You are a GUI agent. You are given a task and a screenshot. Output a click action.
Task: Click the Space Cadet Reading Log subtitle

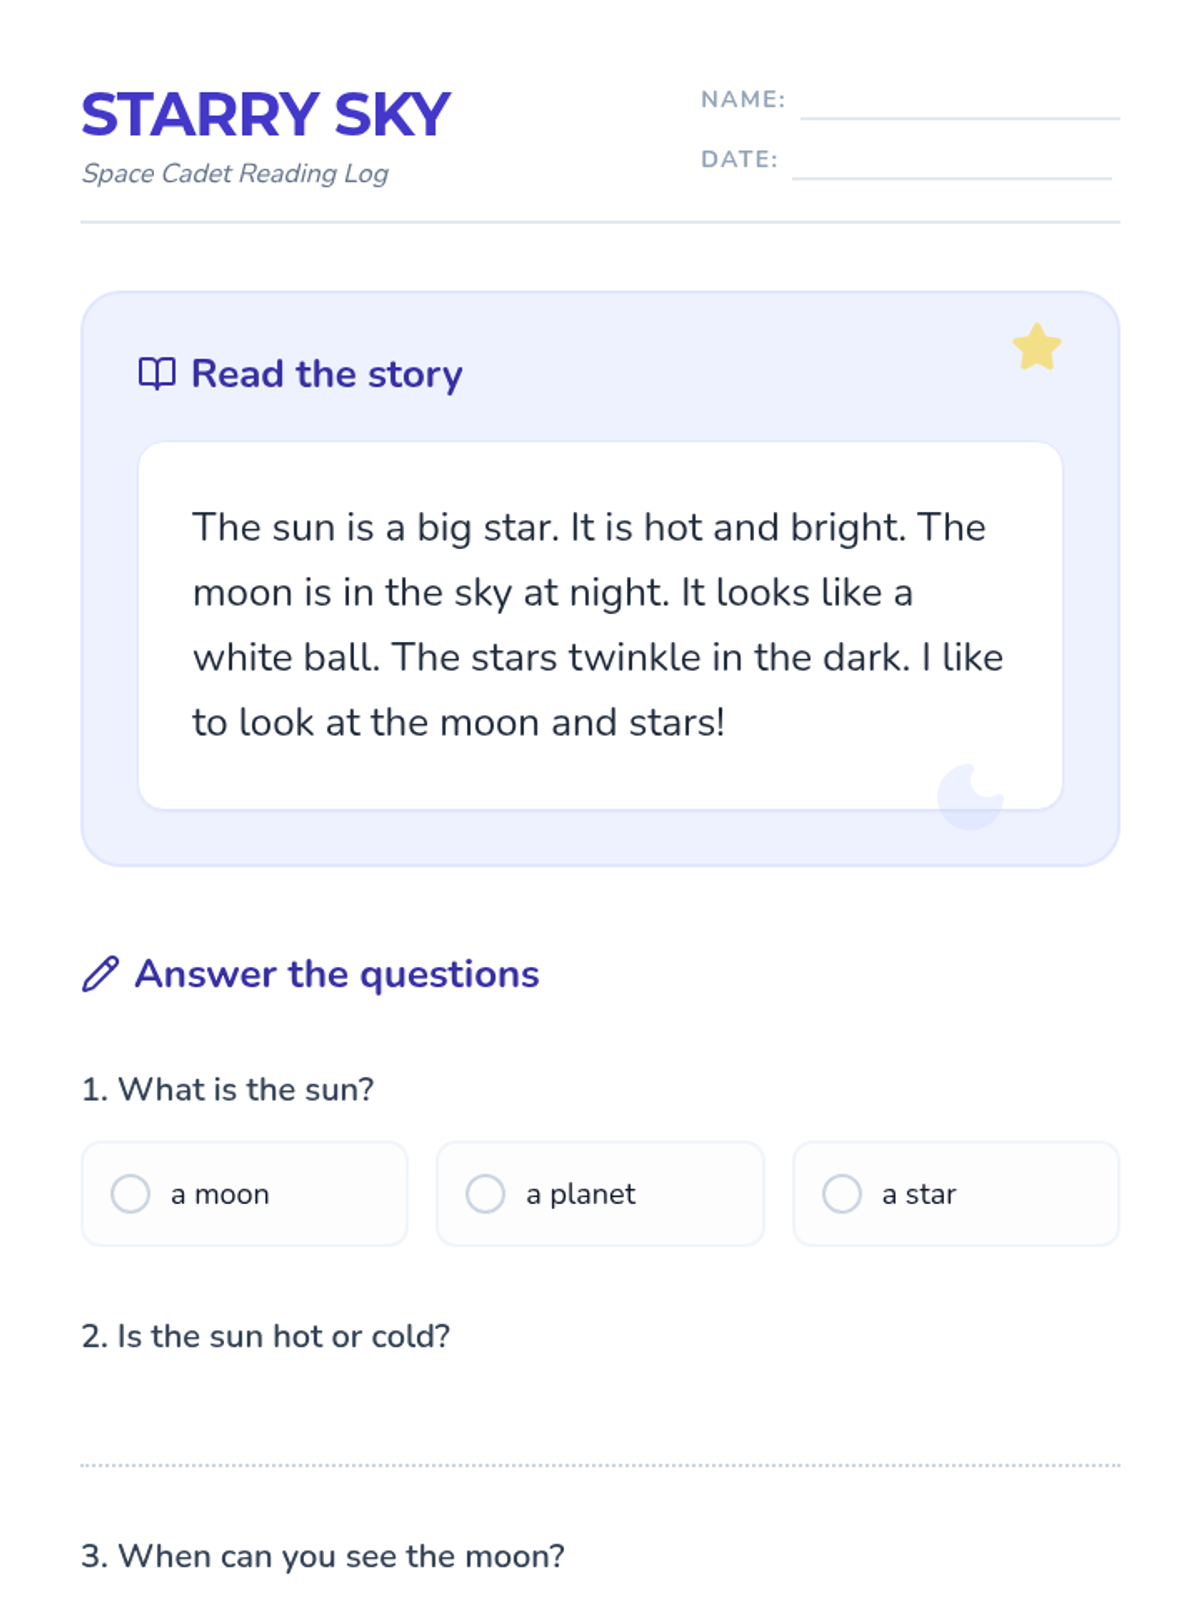pos(235,173)
